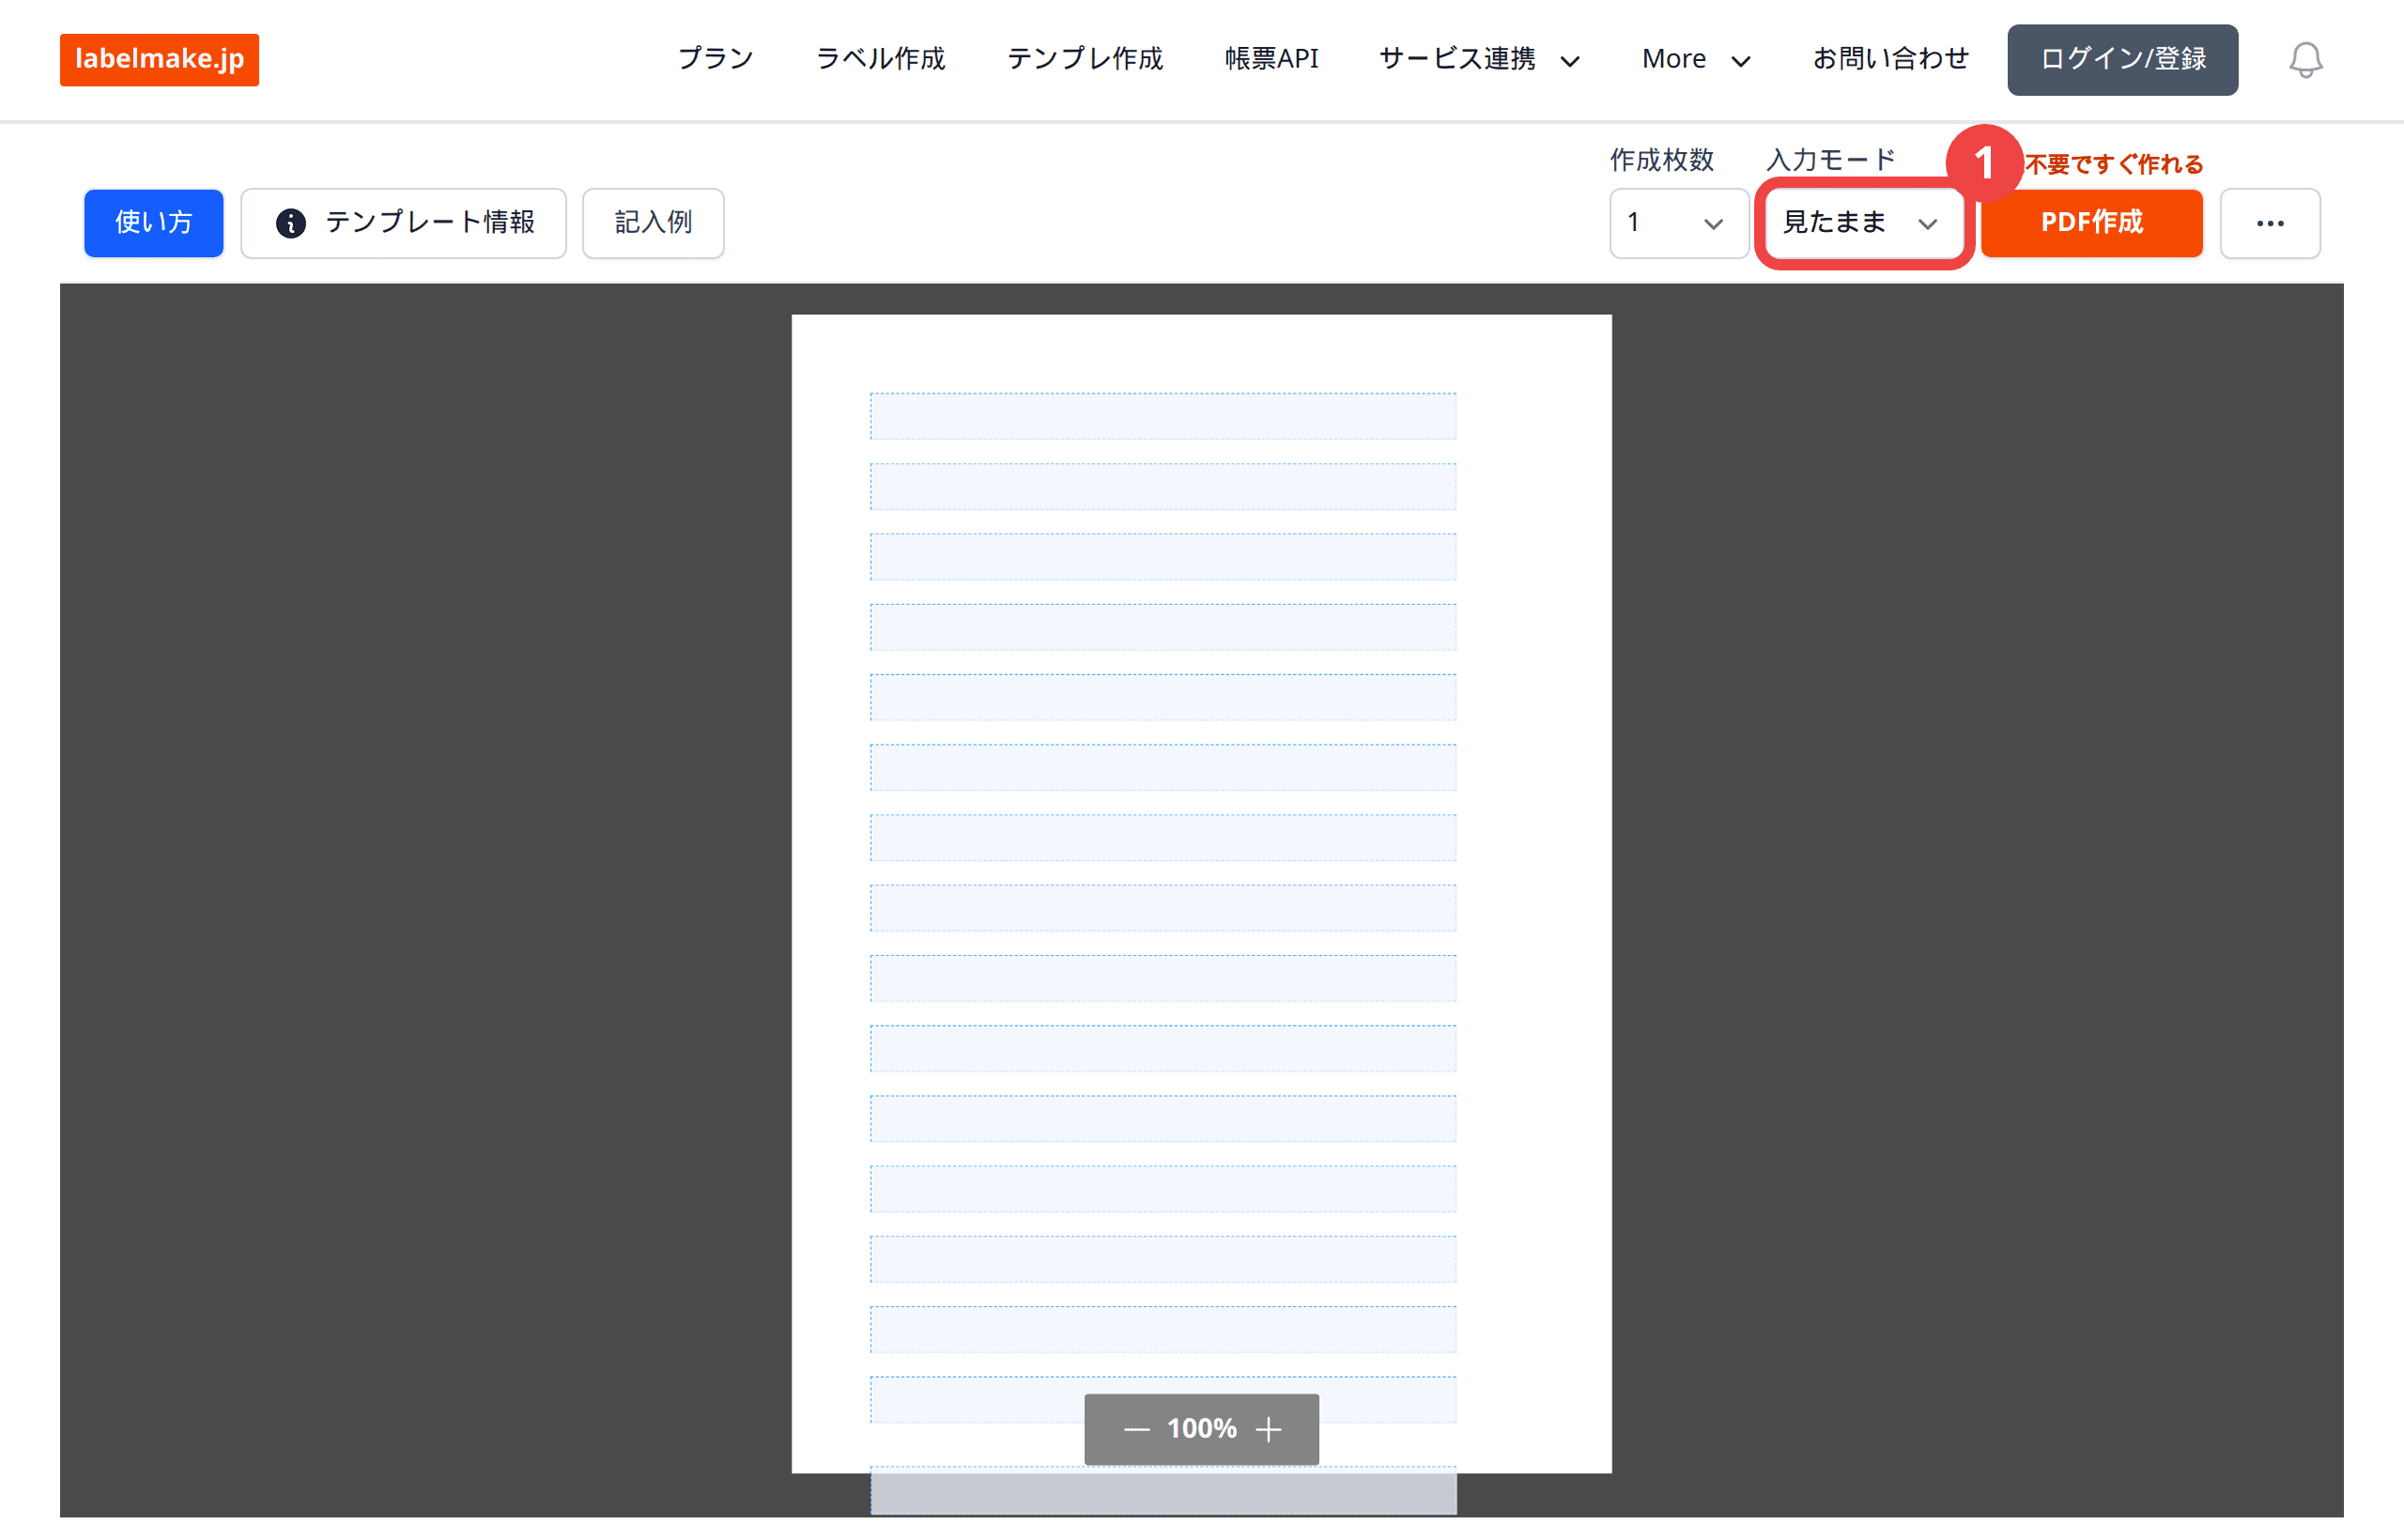Image resolution: width=2404 pixels, height=1540 pixels.
Task: Click the ログイン/登録 button
Action: 2122,59
